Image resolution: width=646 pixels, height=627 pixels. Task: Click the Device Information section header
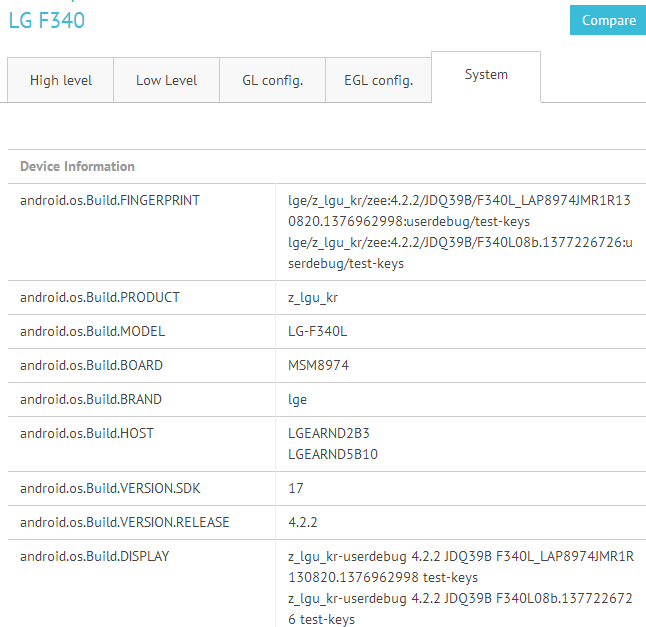[x=77, y=166]
